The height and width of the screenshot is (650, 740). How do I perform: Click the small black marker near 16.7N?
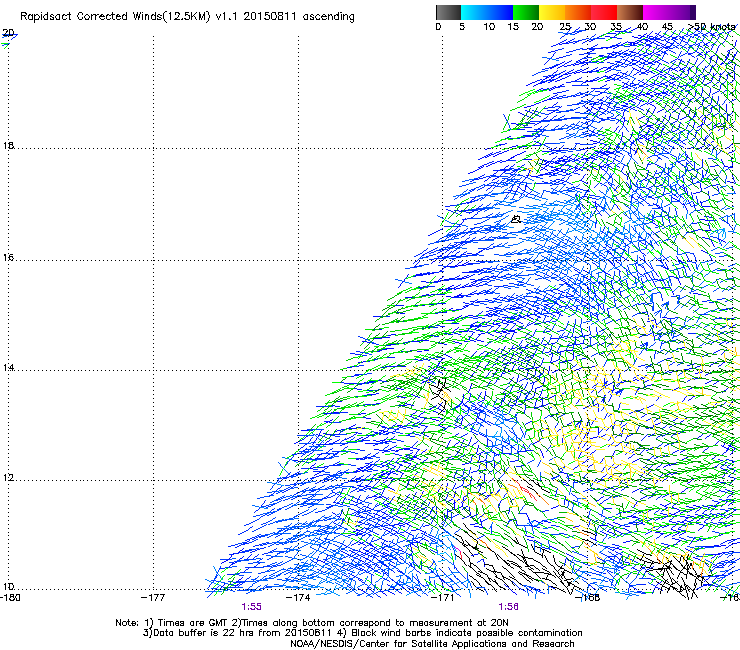(516, 219)
